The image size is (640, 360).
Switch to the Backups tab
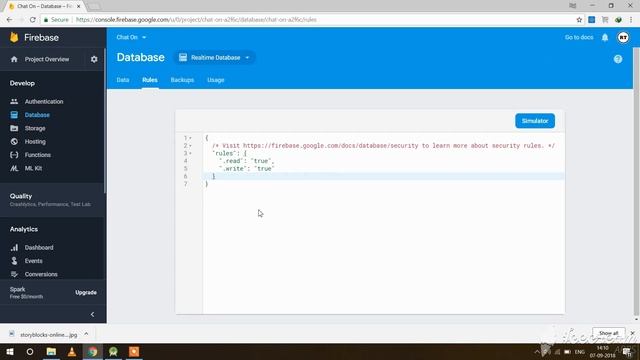(182, 80)
